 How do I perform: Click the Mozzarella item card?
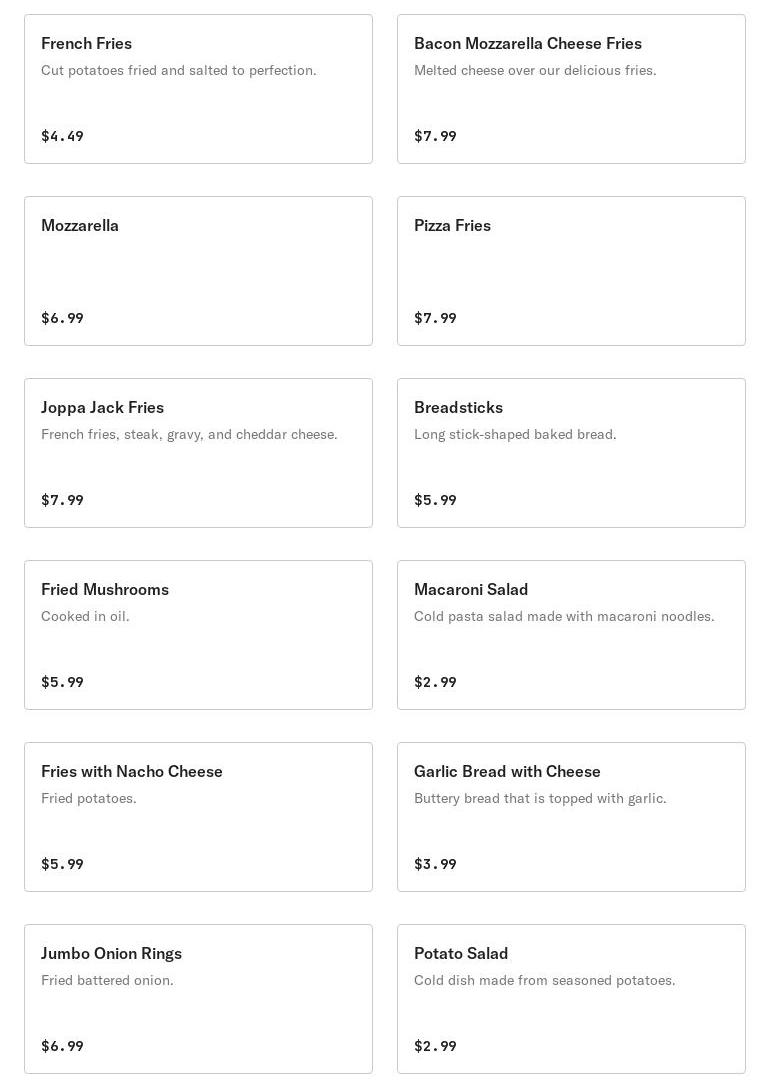click(x=198, y=271)
